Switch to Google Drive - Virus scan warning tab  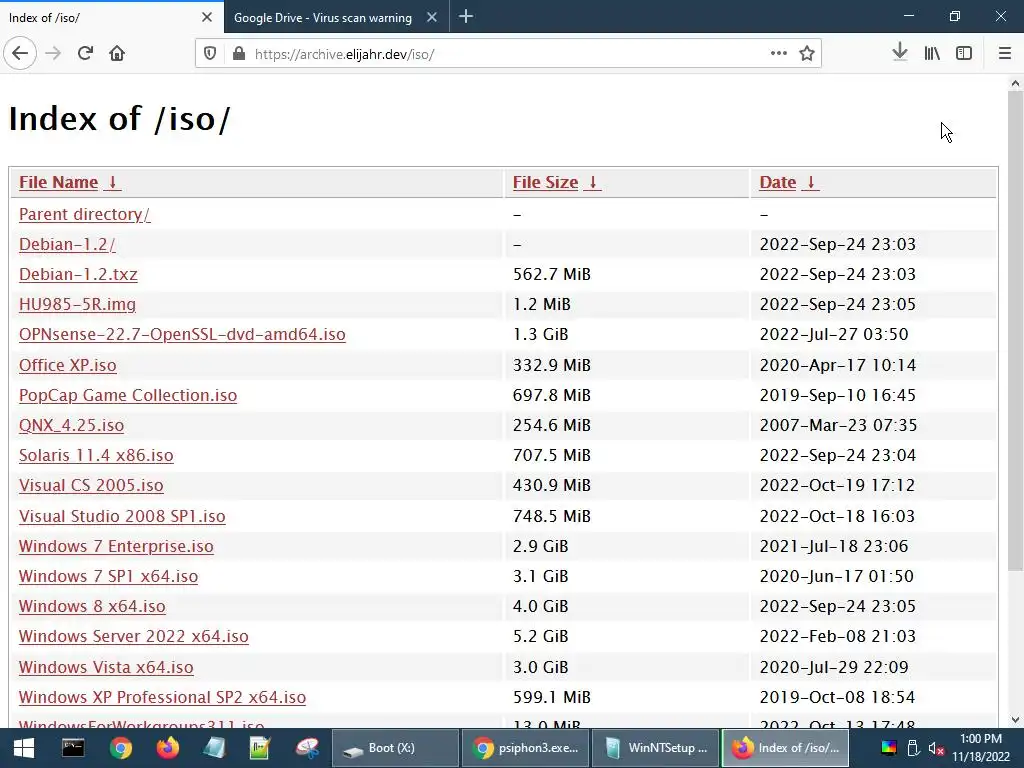point(323,18)
